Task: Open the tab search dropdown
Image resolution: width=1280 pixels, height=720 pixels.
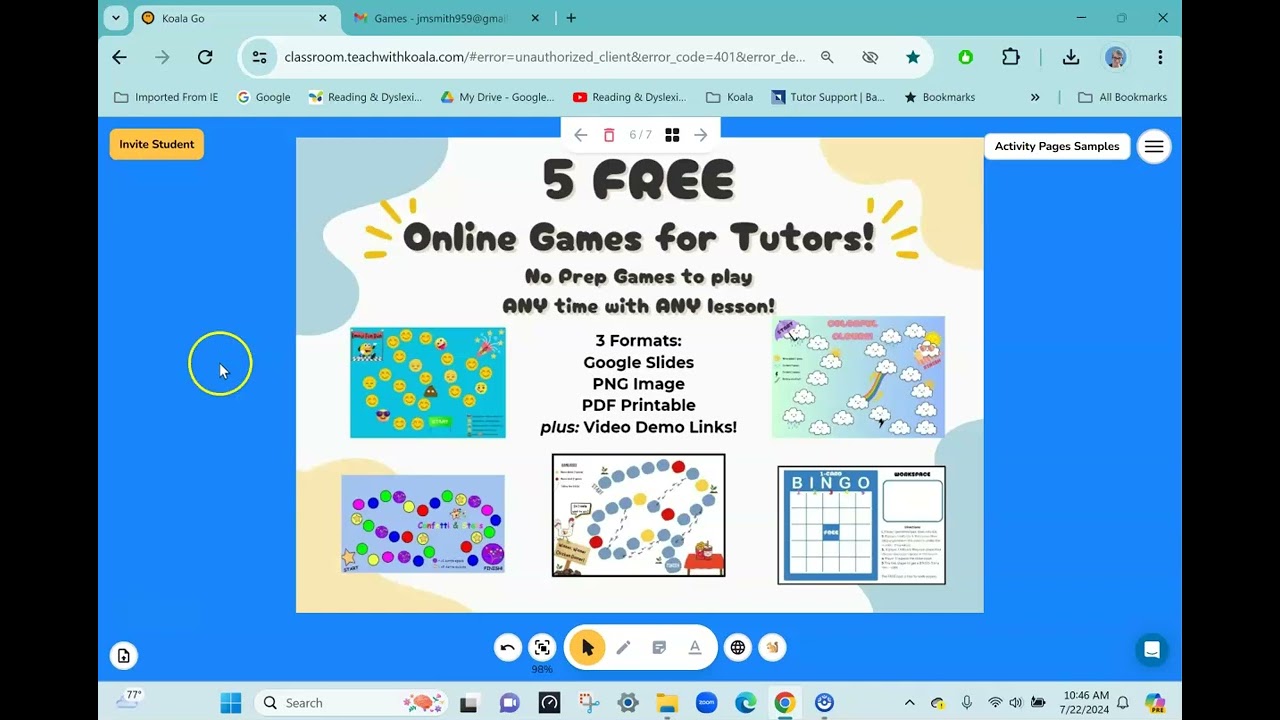Action: (x=116, y=18)
